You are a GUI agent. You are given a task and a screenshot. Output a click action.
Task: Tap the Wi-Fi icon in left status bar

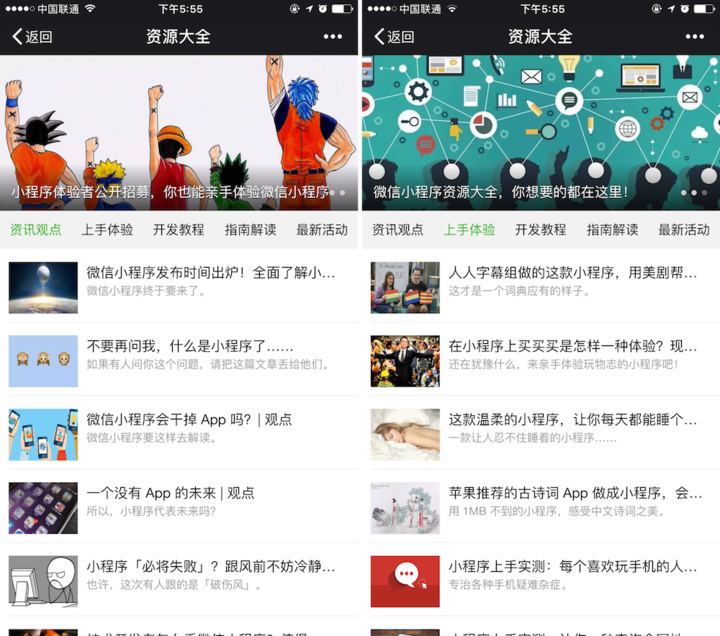pyautogui.click(x=90, y=9)
